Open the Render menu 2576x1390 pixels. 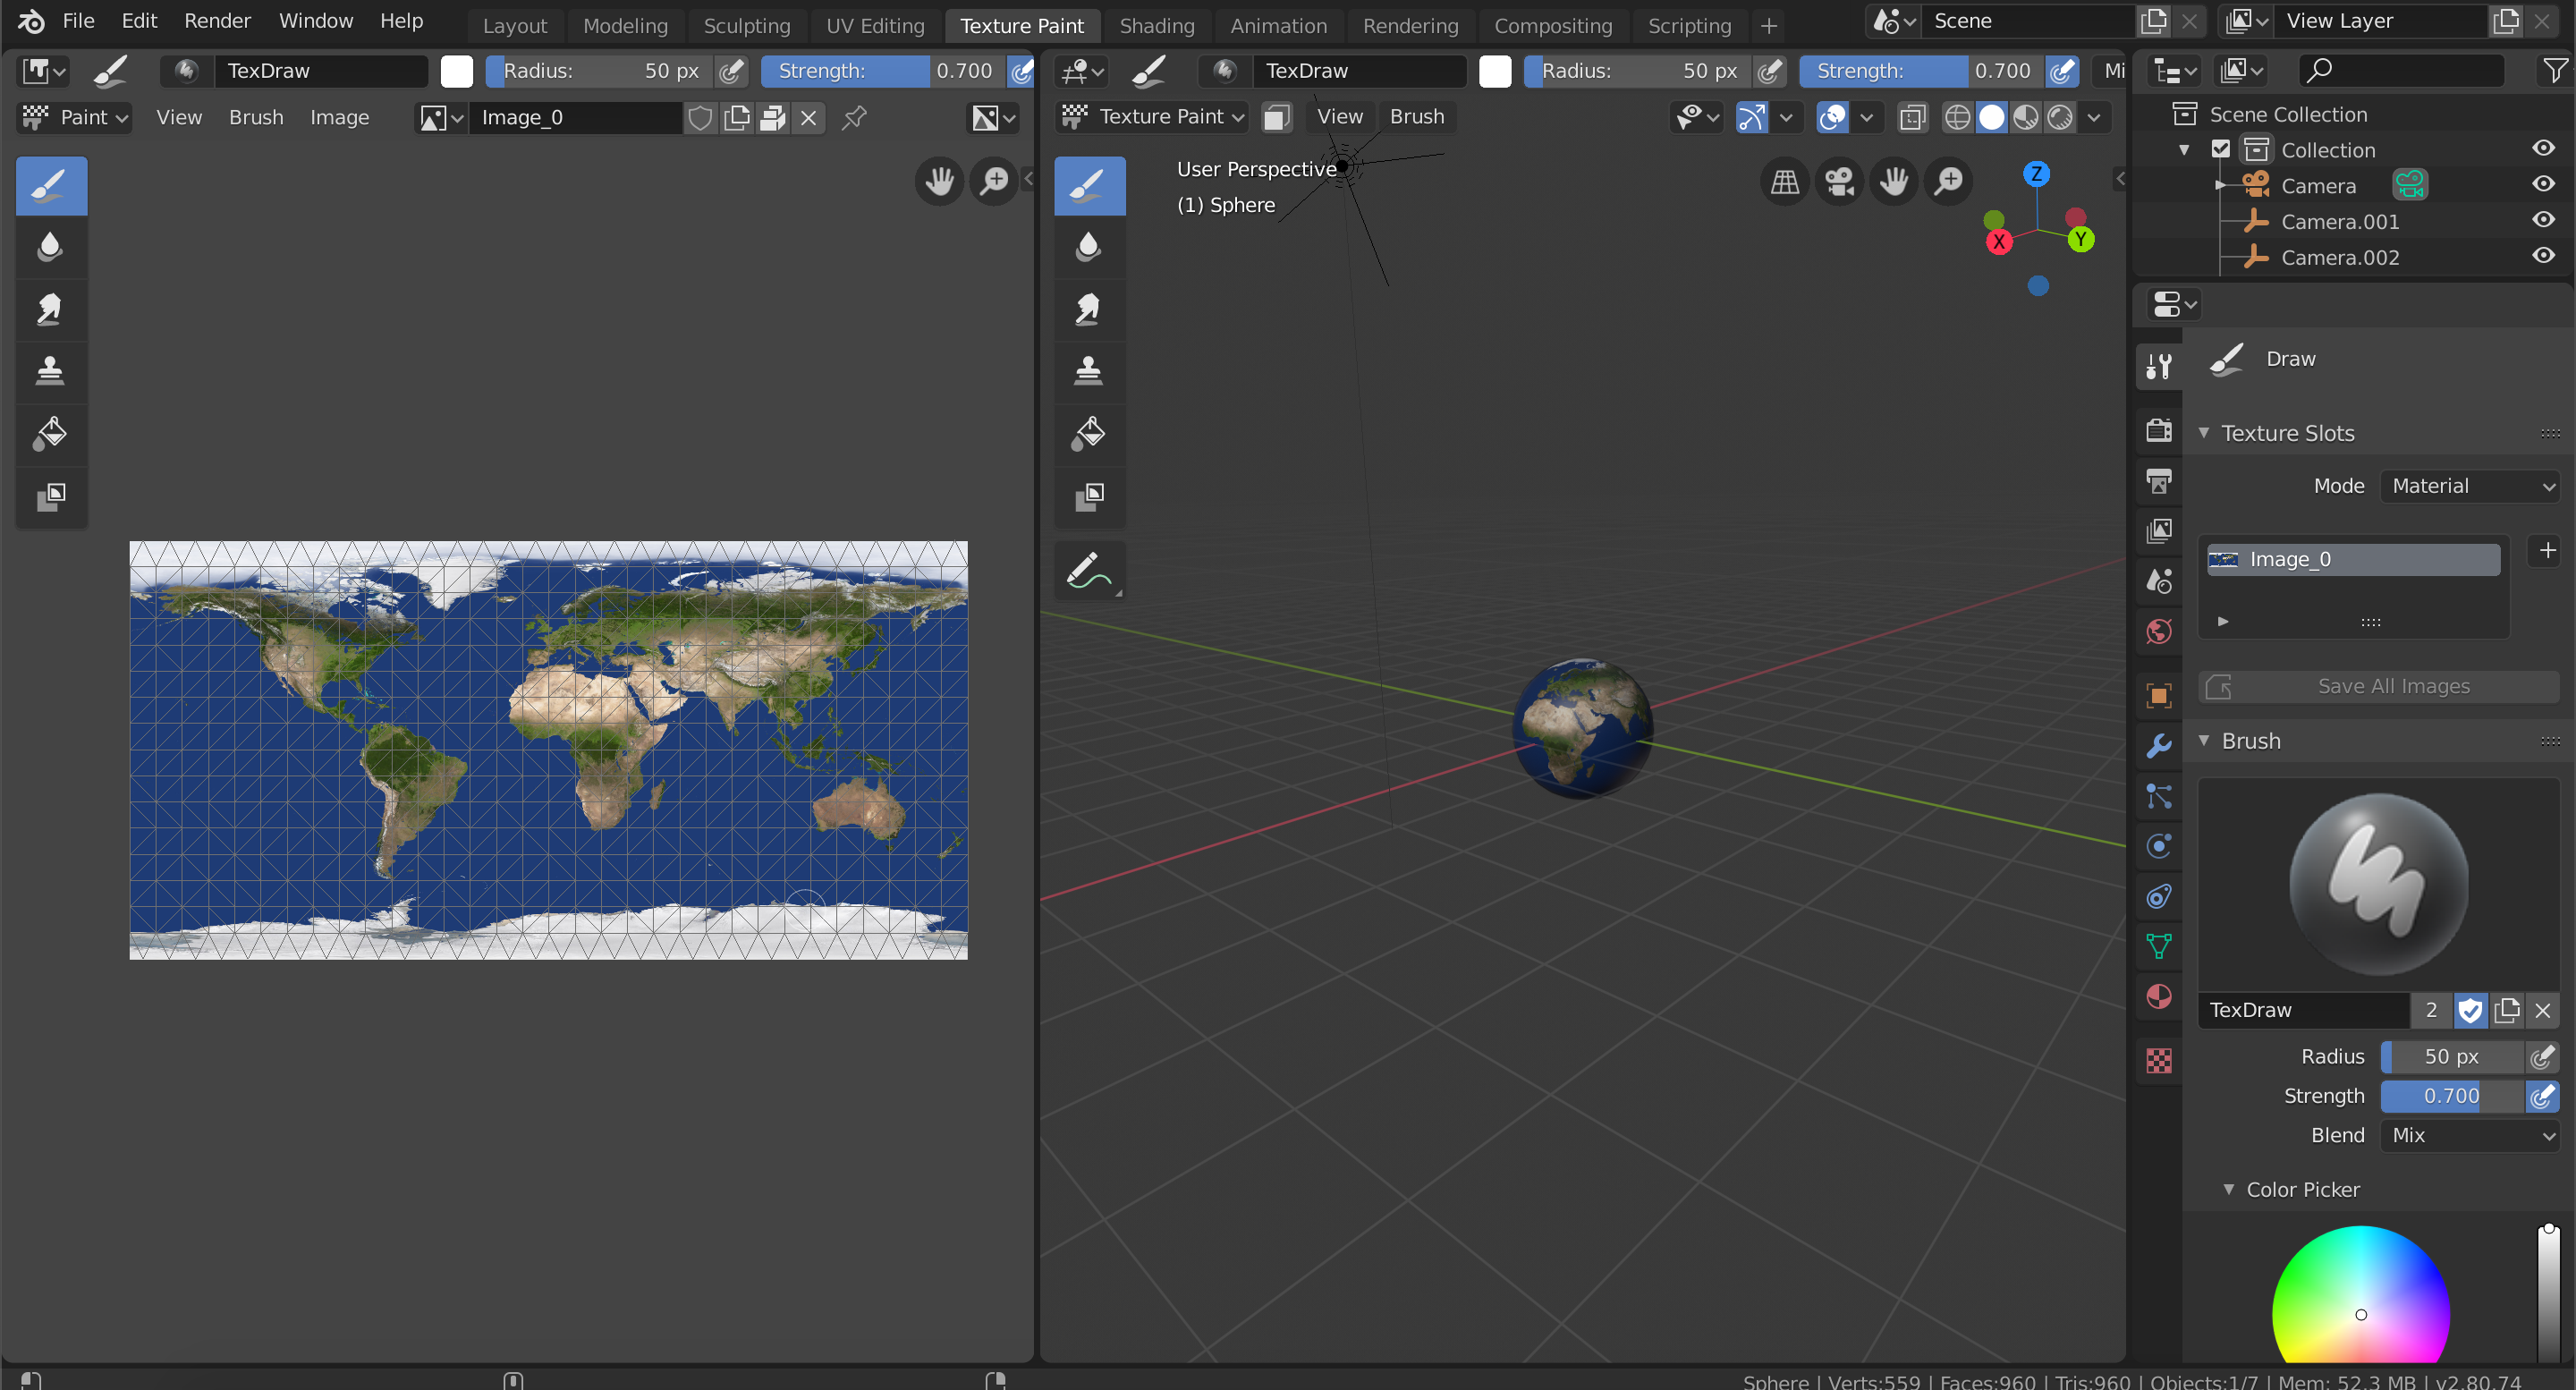[217, 21]
